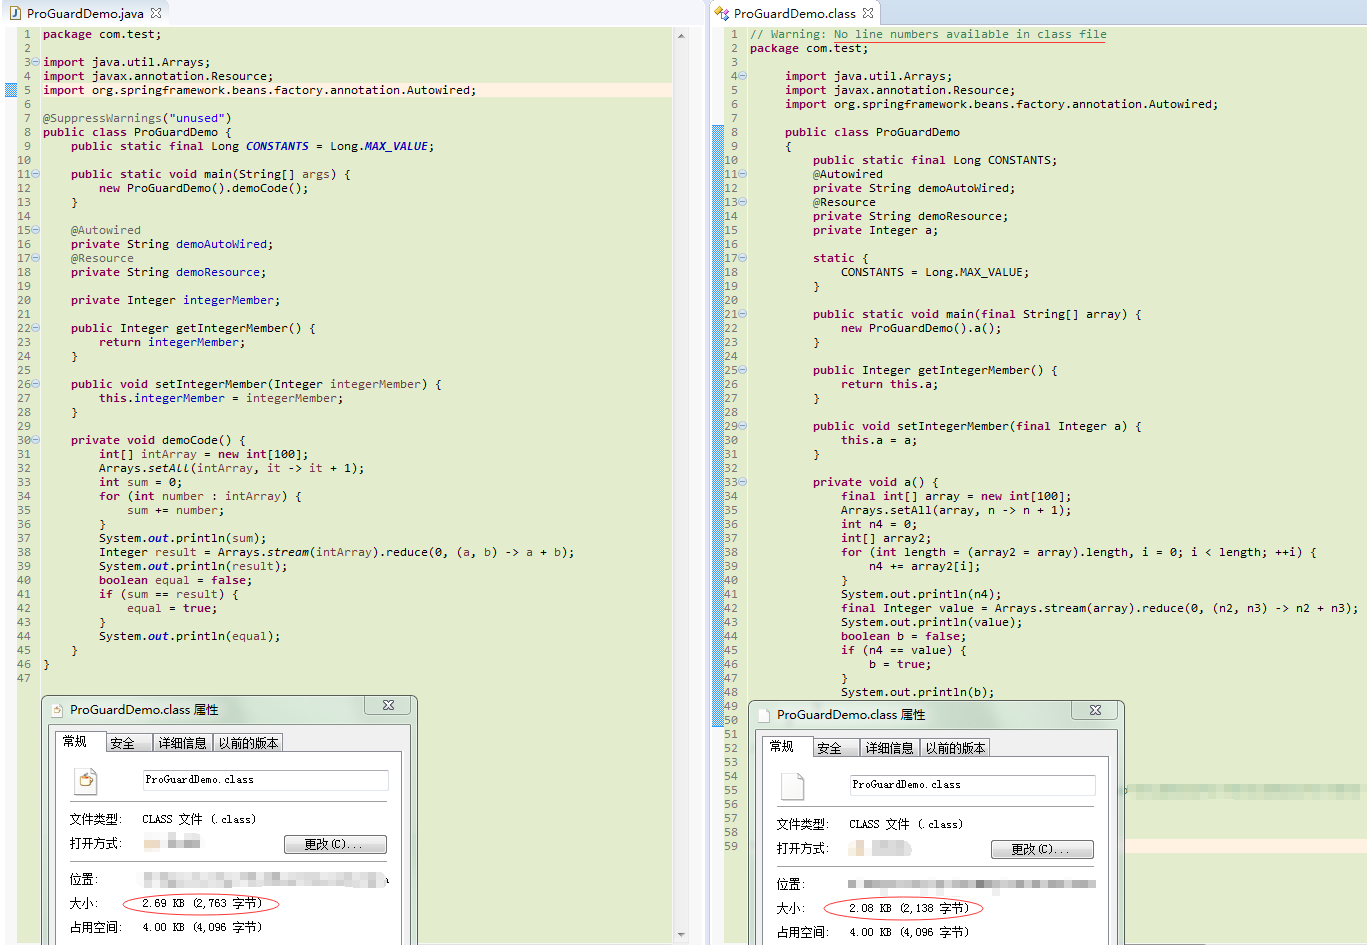
Task: Collapse the main method fold in ProGuardDemo.java
Action: coord(37,174)
